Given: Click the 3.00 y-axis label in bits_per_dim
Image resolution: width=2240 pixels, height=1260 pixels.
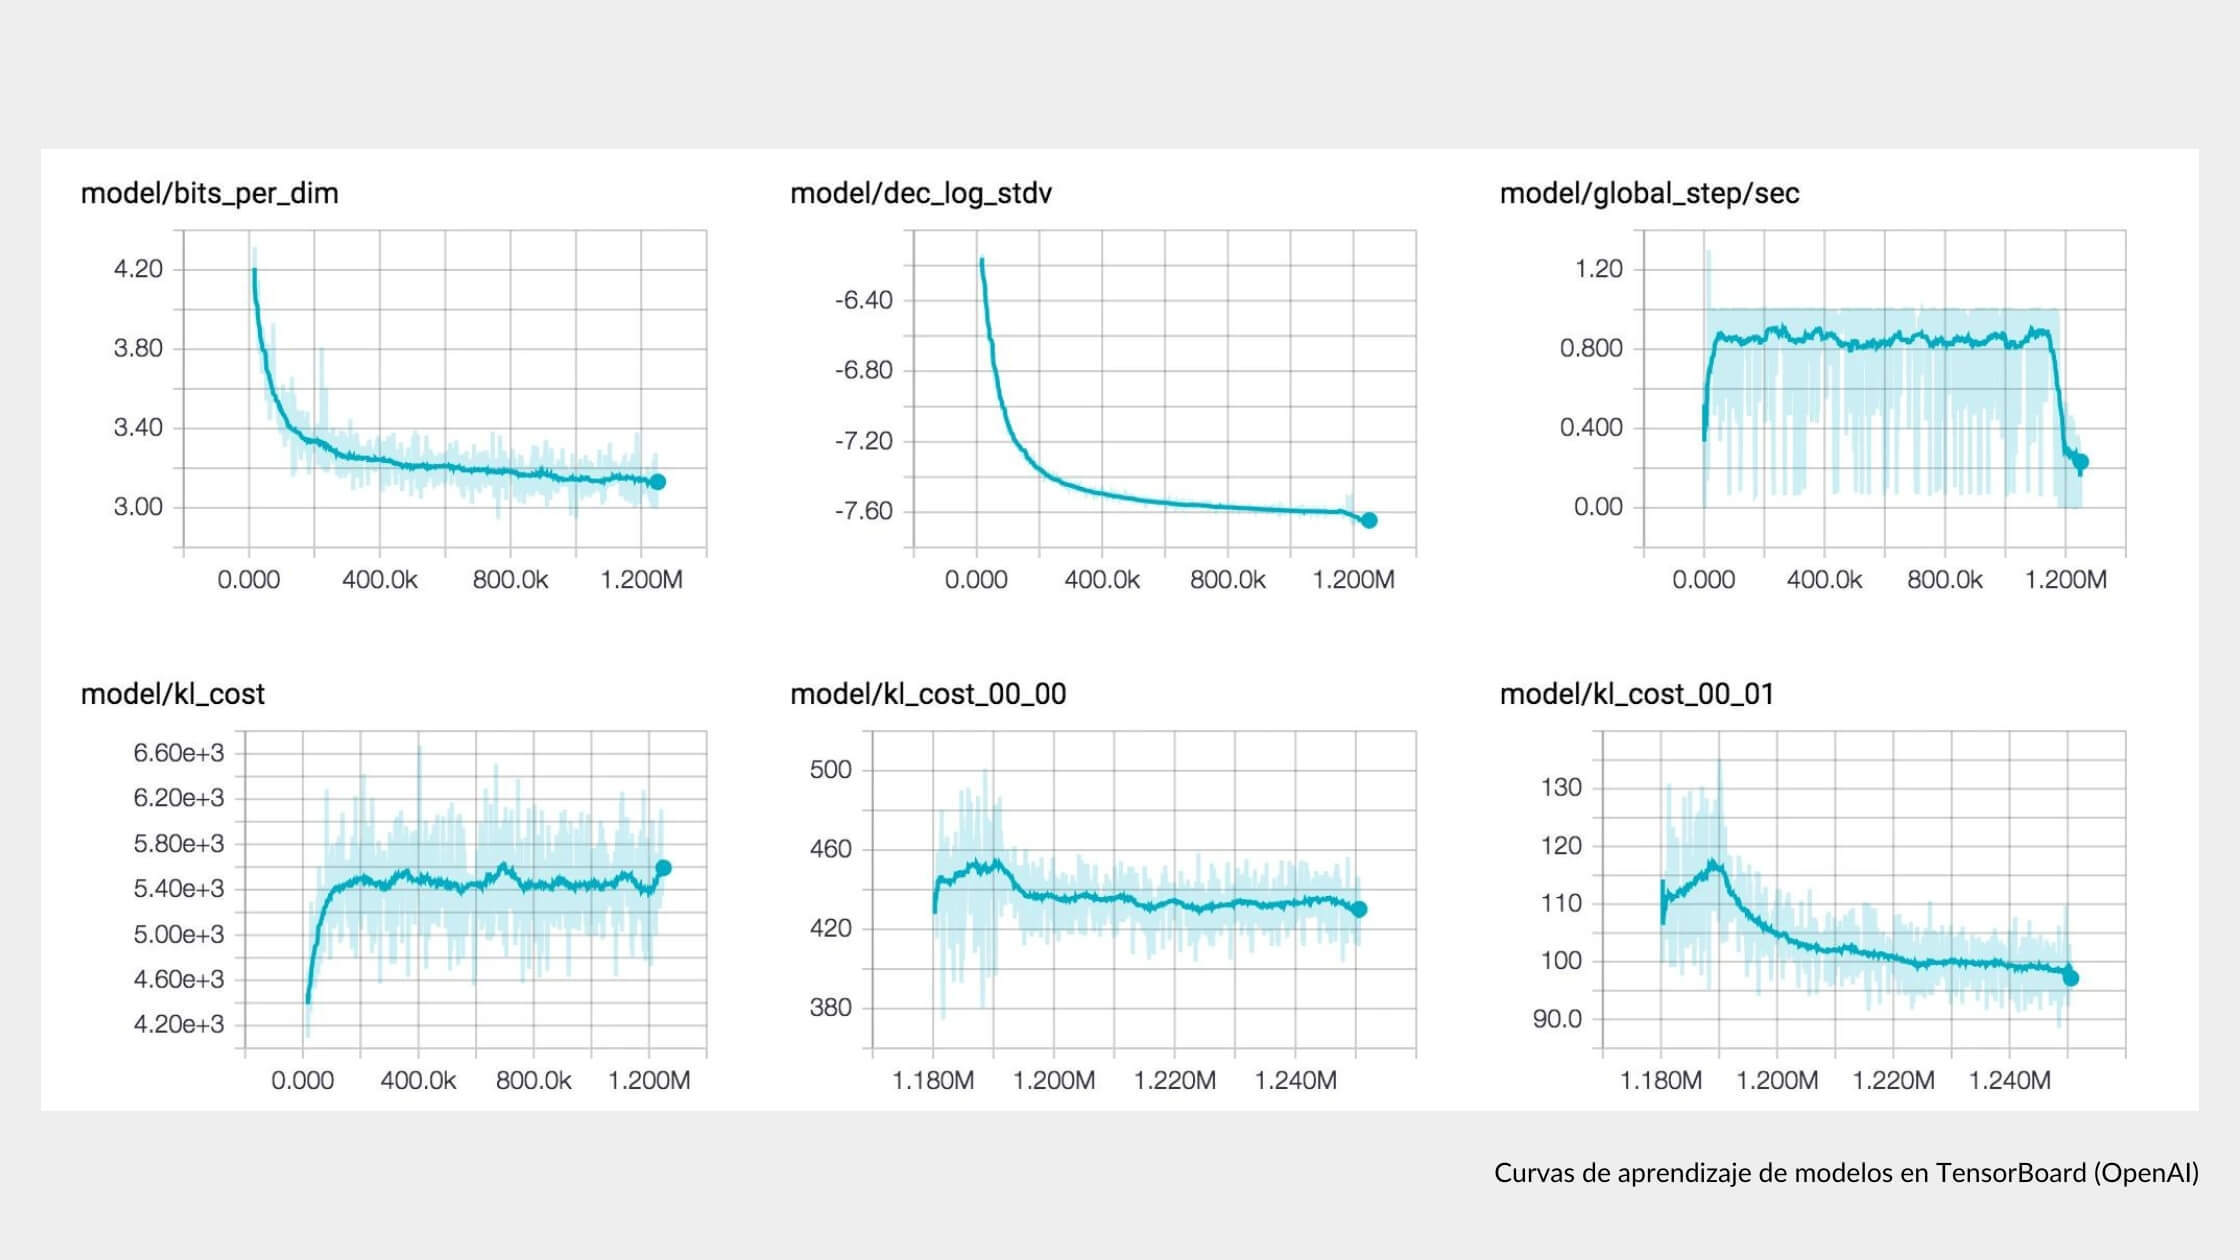Looking at the screenshot, I should (138, 507).
